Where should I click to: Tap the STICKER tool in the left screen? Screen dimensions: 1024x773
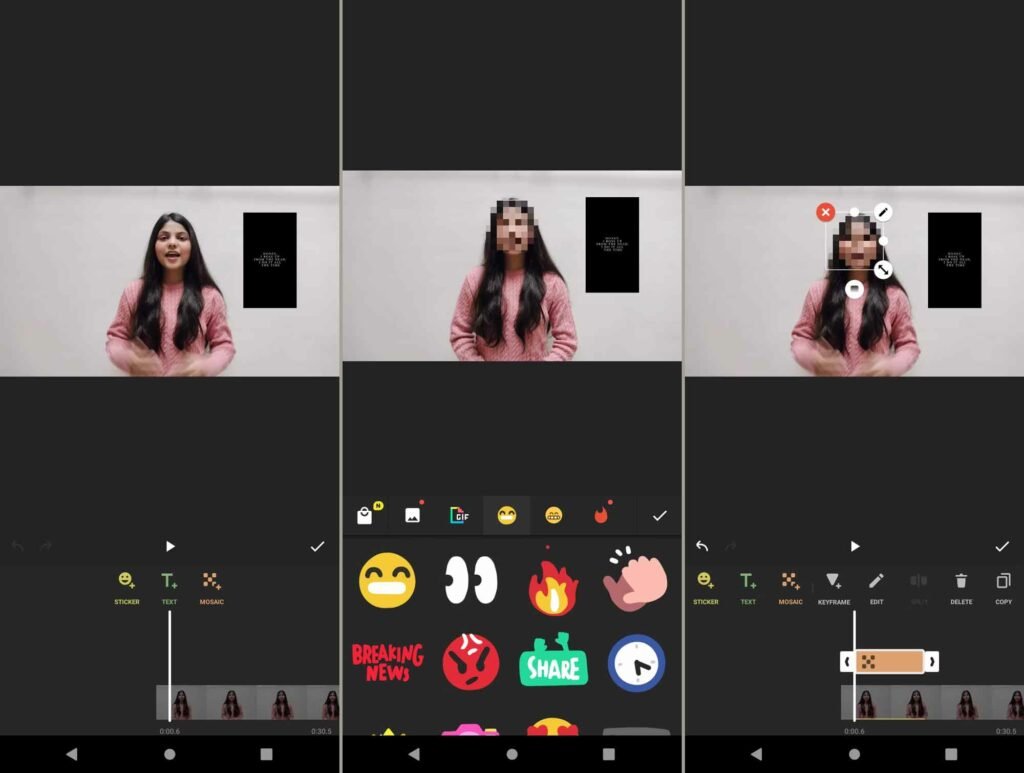point(127,588)
